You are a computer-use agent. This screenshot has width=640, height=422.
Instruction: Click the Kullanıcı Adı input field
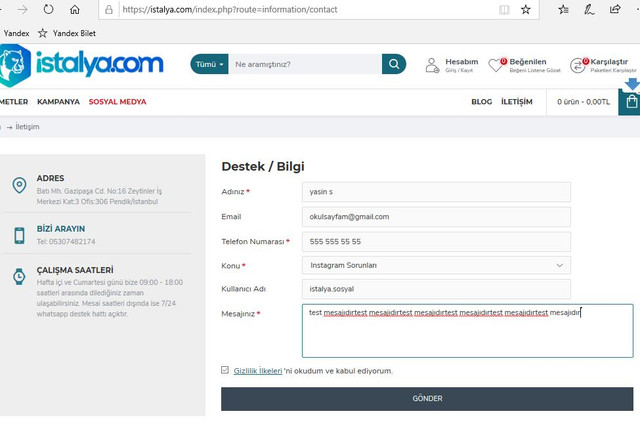pyautogui.click(x=436, y=289)
